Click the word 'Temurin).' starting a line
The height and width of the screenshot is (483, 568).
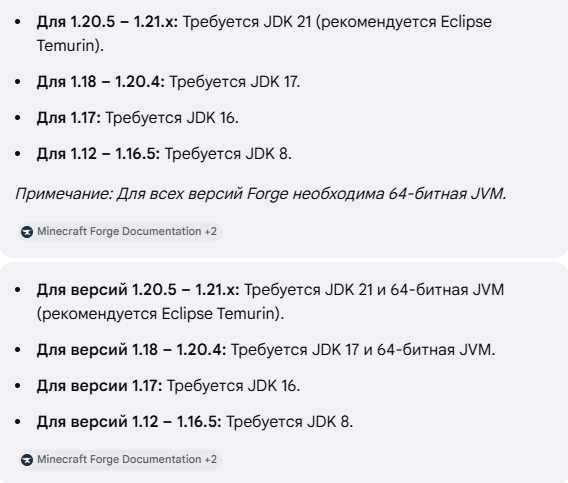[x=70, y=46]
